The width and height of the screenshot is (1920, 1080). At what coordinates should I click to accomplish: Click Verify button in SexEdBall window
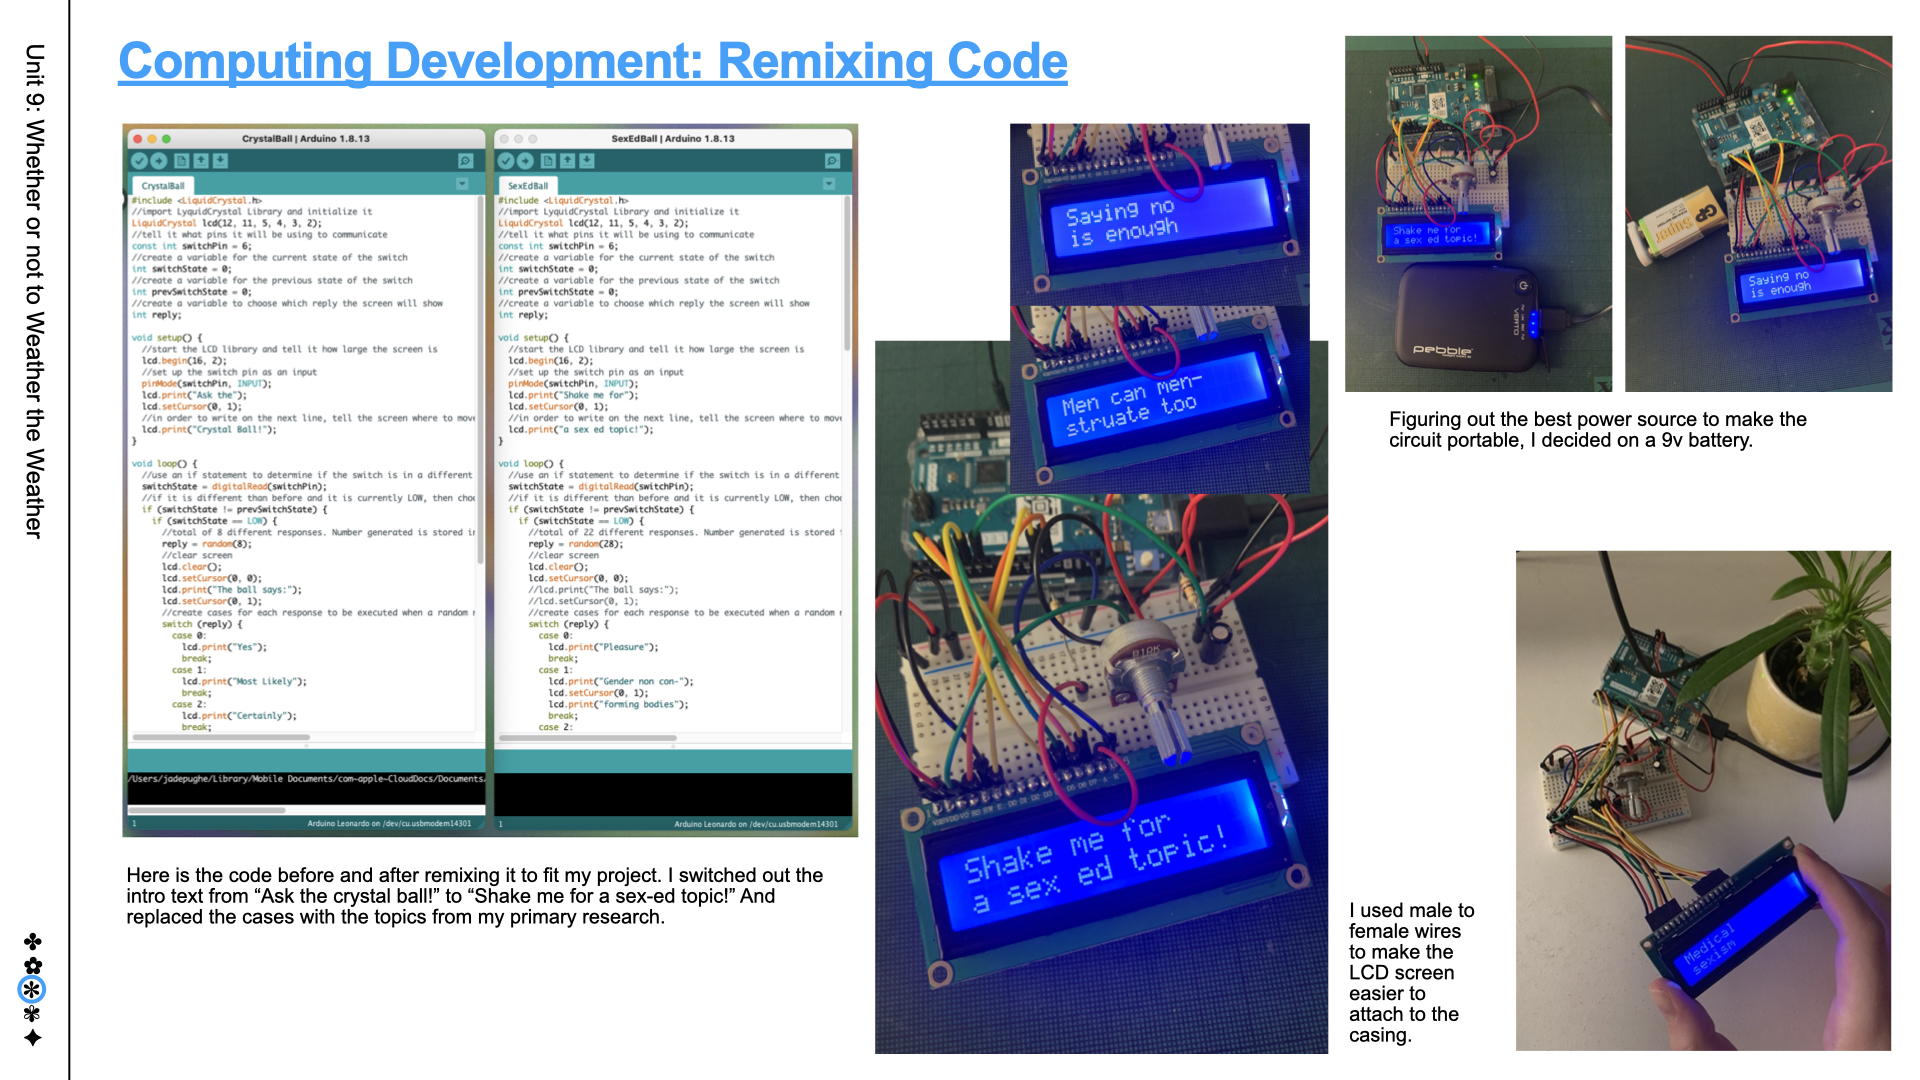coord(506,161)
